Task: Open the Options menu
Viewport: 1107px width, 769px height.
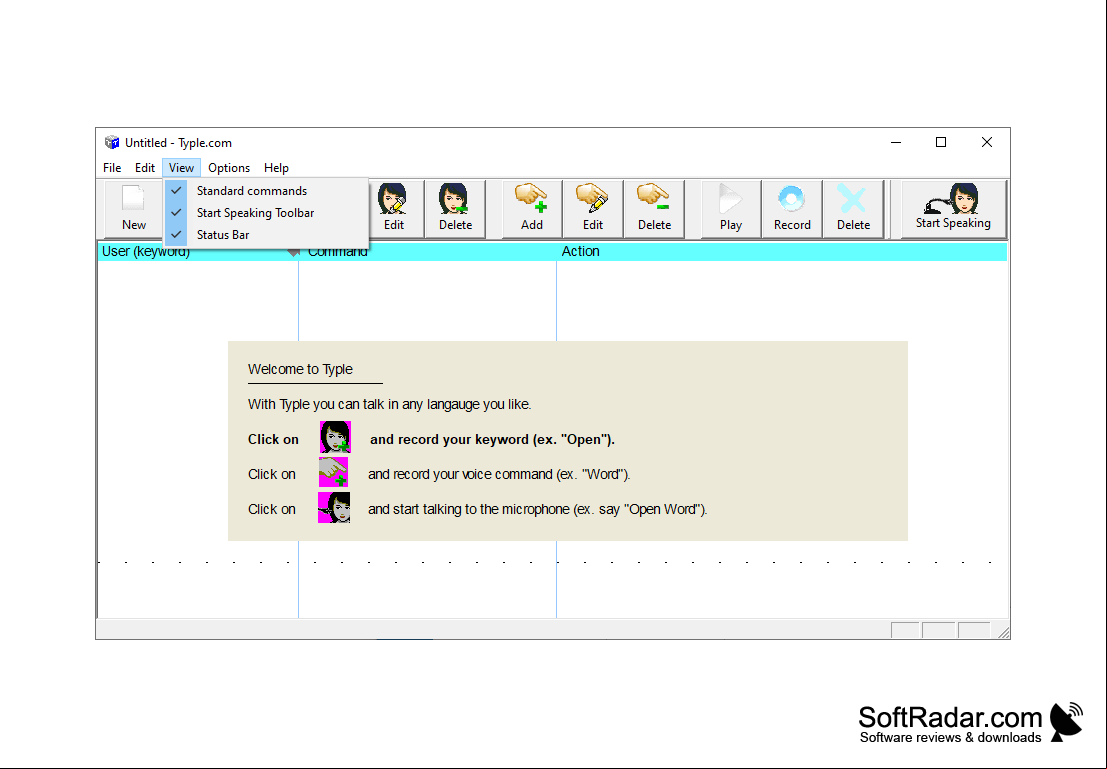Action: pos(229,168)
